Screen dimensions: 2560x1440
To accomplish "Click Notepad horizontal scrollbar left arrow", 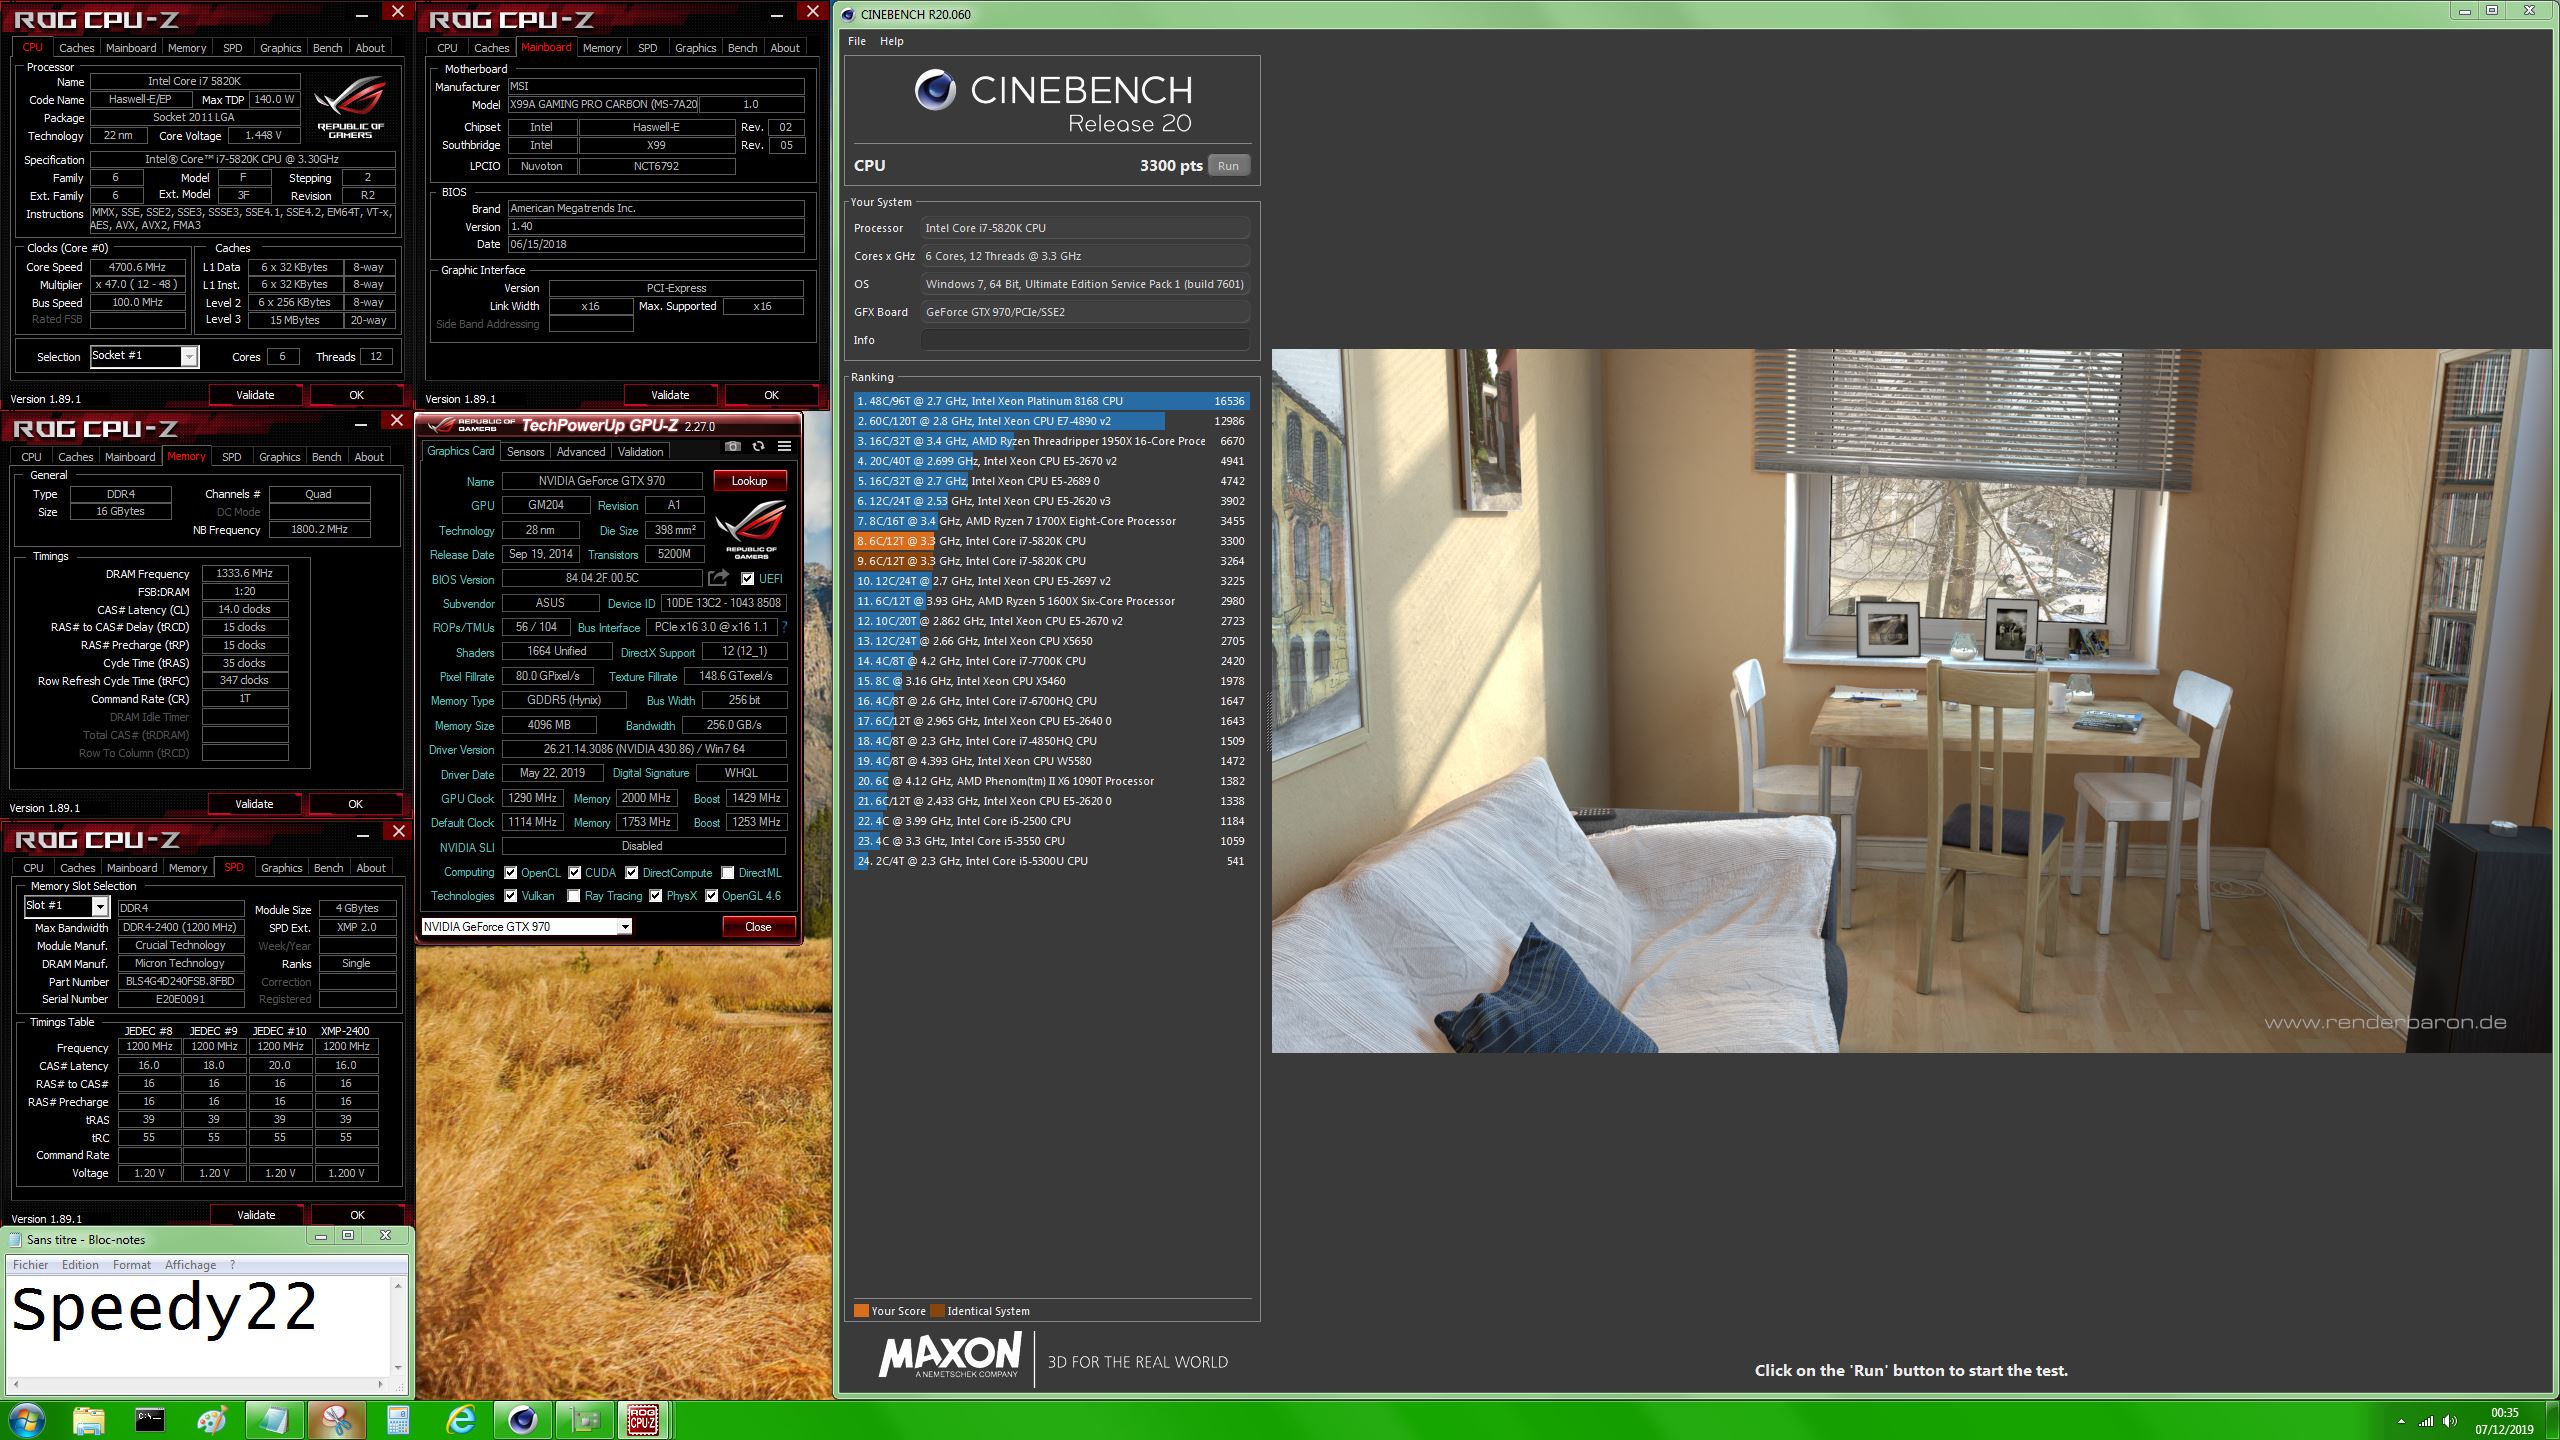I will point(14,1384).
